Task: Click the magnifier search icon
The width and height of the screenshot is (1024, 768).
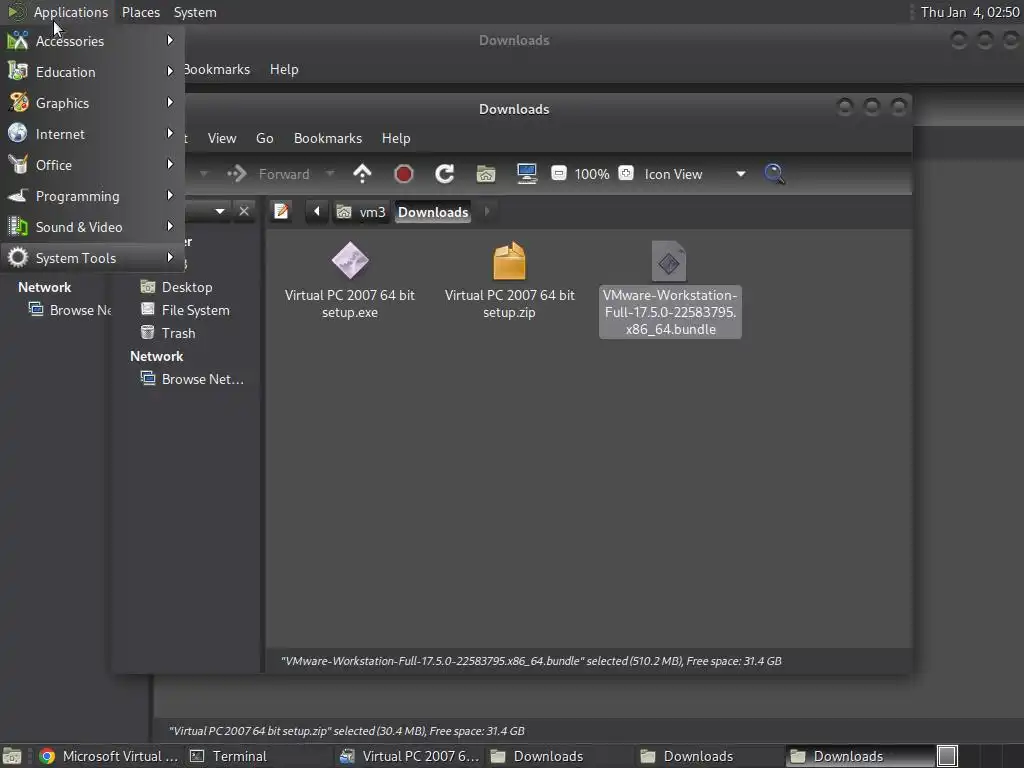Action: 774,174
